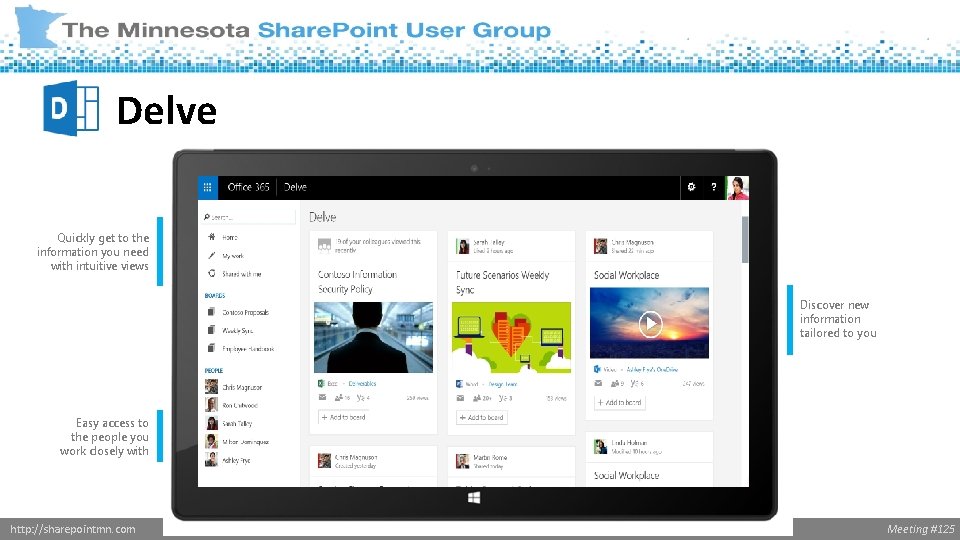Click the Contoso Proposals board icon

click(211, 312)
